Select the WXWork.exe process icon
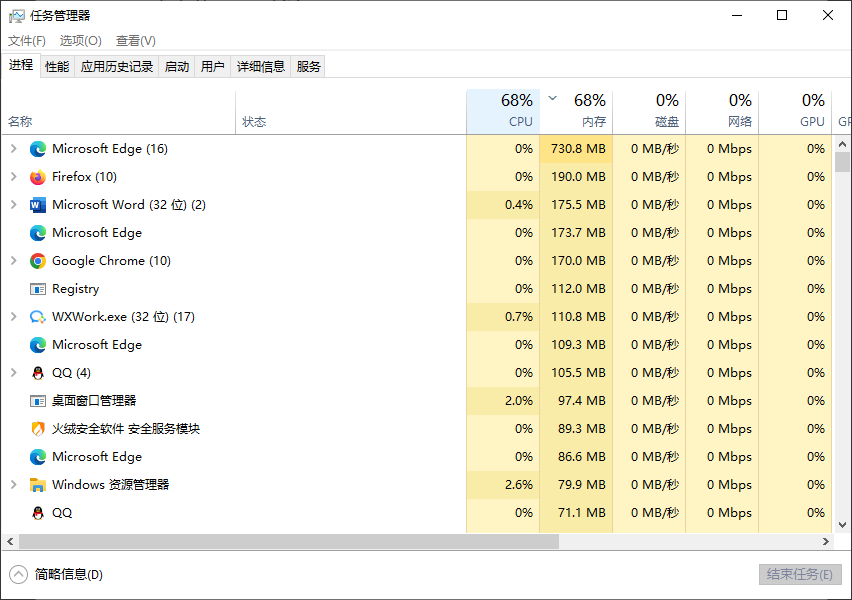The width and height of the screenshot is (852, 600). click(38, 317)
